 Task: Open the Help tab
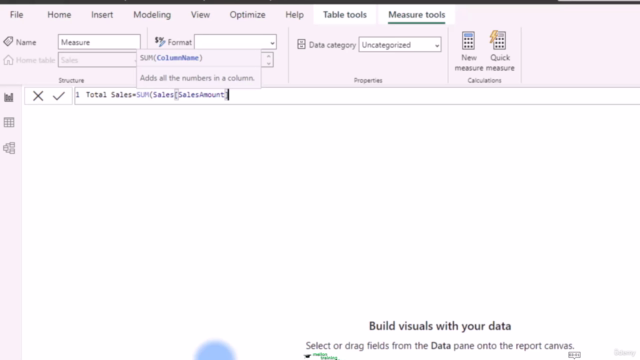point(294,15)
